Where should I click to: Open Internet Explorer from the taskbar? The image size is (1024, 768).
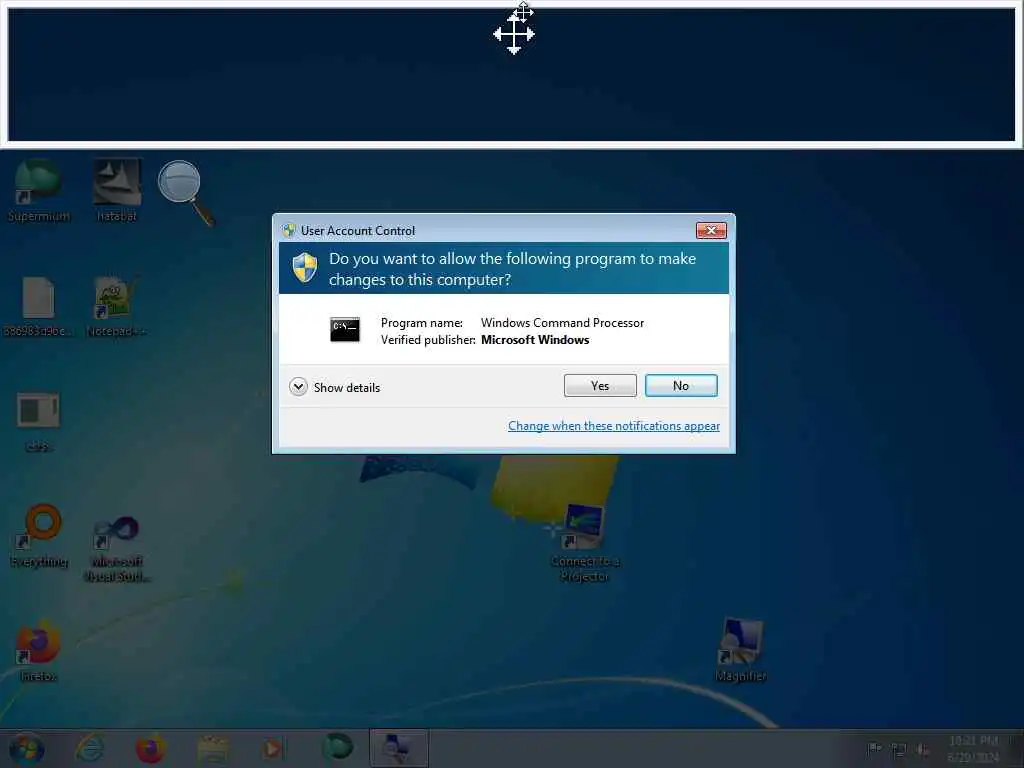point(90,748)
